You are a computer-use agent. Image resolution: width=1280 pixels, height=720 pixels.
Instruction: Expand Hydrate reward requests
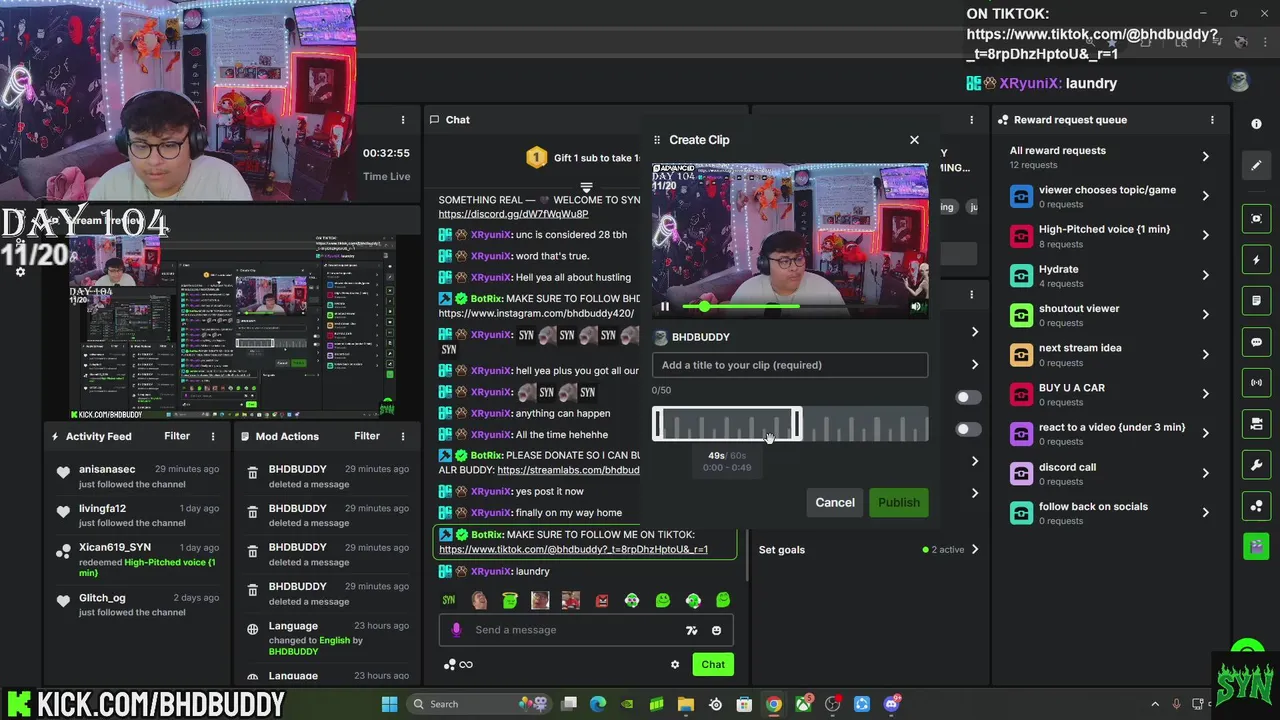click(x=1205, y=275)
